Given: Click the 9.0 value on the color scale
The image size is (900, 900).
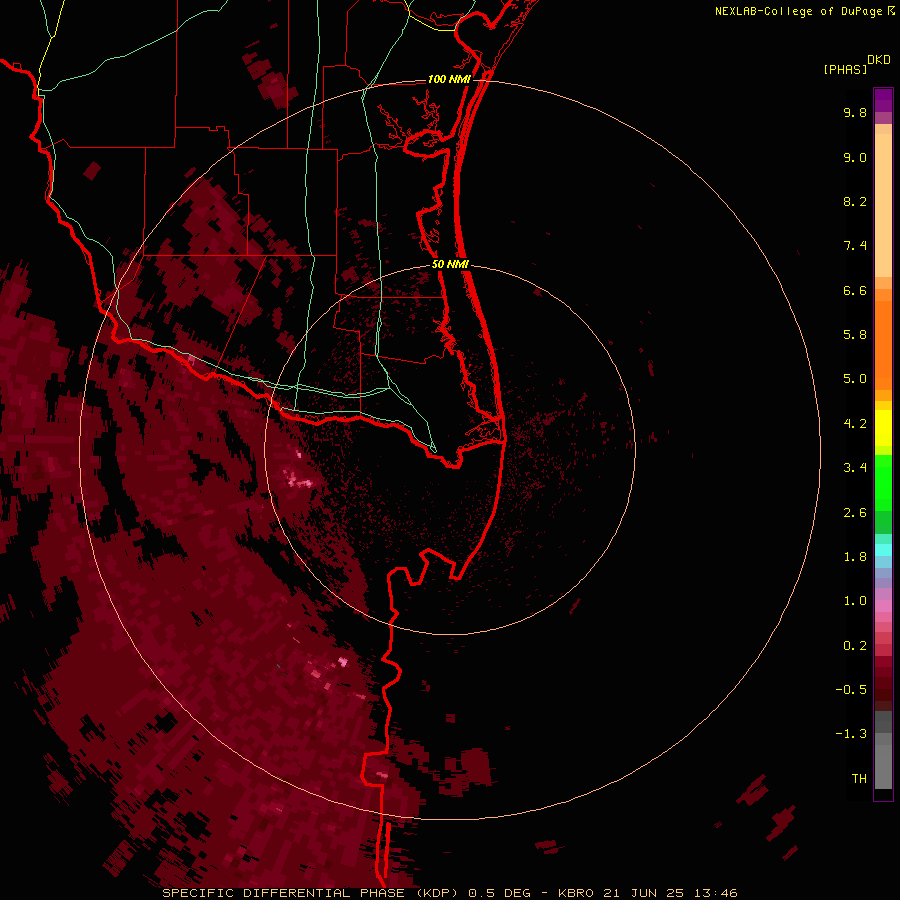Looking at the screenshot, I should coord(855,157).
